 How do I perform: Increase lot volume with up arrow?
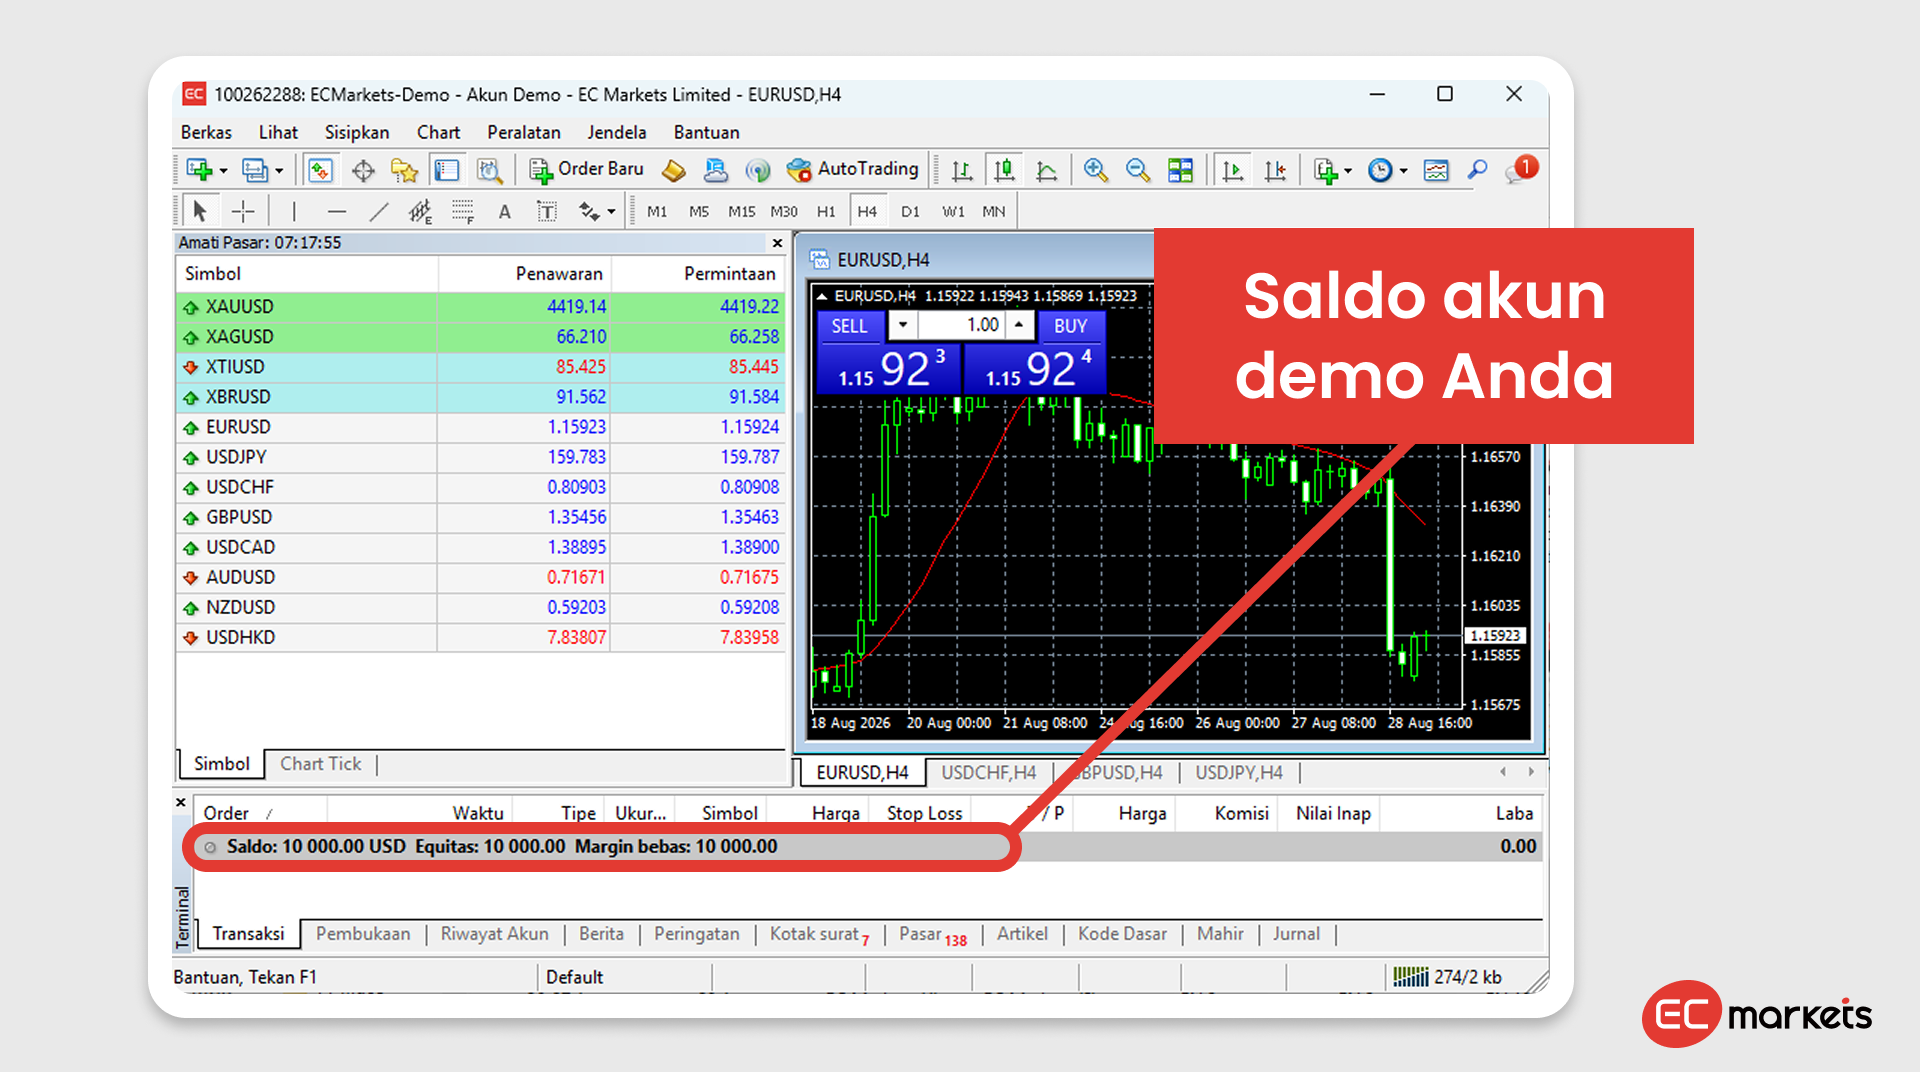click(1019, 325)
